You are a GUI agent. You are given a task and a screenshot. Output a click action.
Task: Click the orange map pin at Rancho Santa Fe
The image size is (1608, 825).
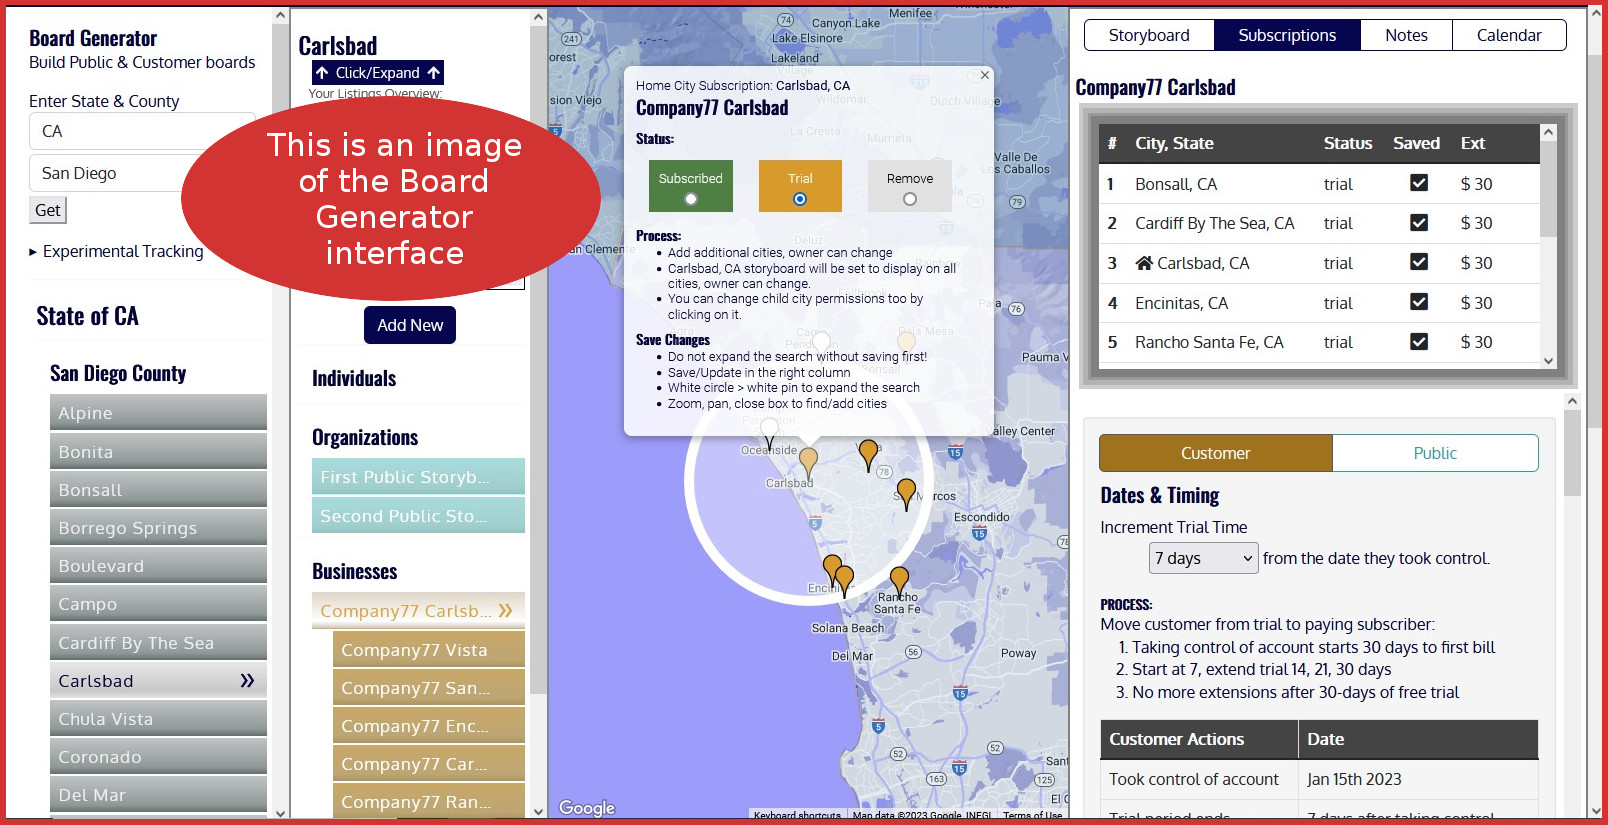coord(899,579)
